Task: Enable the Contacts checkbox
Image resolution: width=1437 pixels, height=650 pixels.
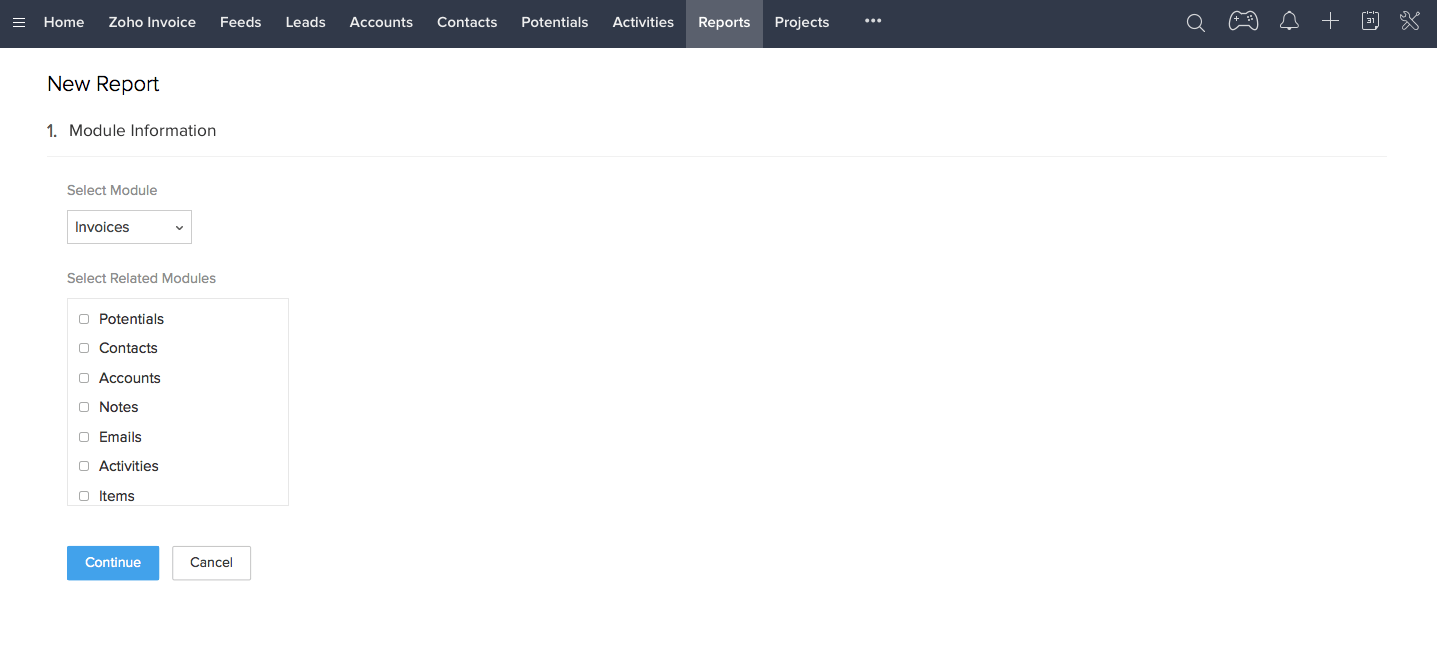Action: point(84,347)
